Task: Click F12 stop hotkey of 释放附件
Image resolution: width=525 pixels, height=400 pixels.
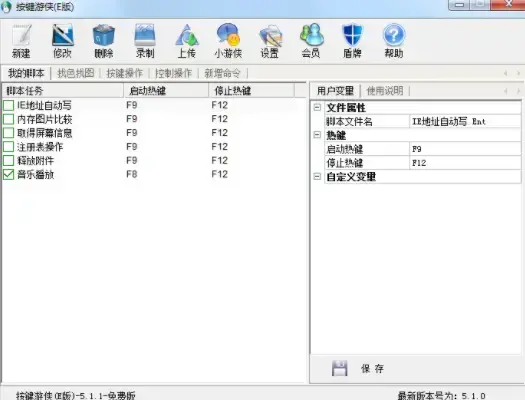Action: 220,160
